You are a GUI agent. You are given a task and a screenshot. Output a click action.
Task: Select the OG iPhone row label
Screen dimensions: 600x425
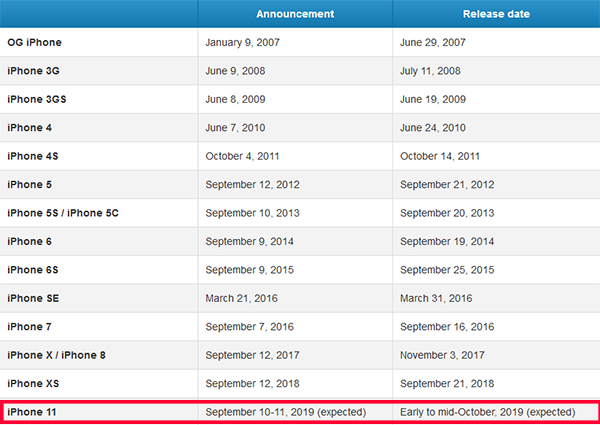tap(36, 43)
